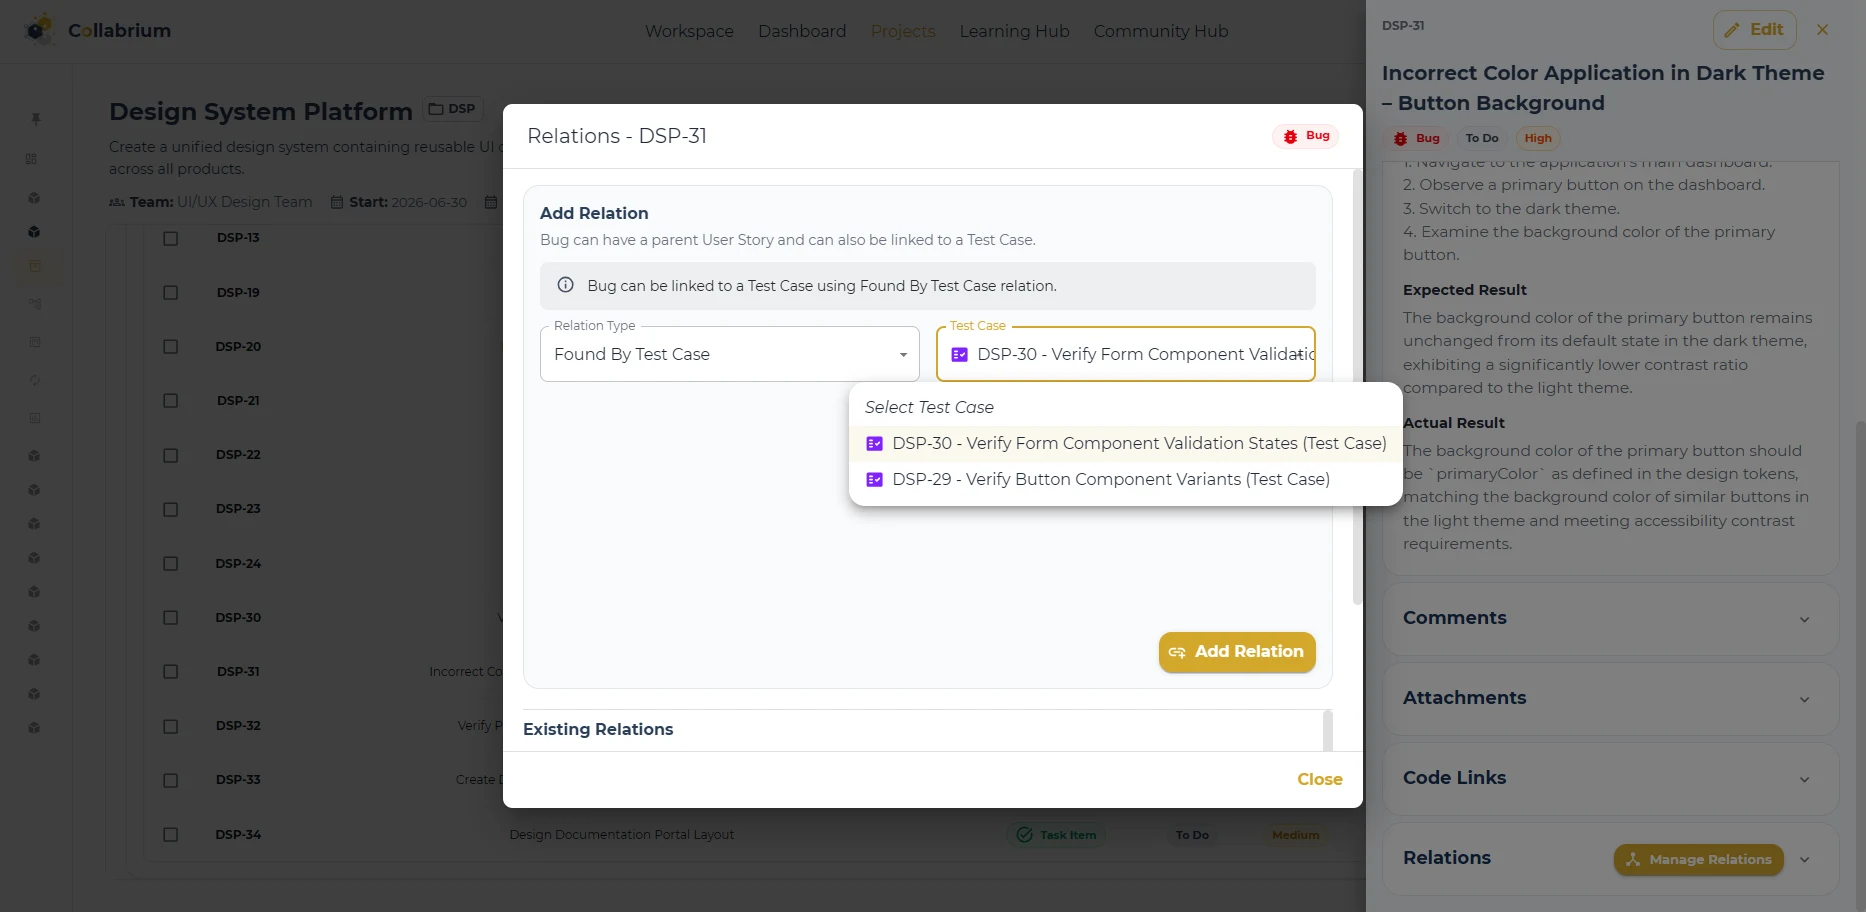Close the DSP-31 detail panel

pyautogui.click(x=1823, y=30)
